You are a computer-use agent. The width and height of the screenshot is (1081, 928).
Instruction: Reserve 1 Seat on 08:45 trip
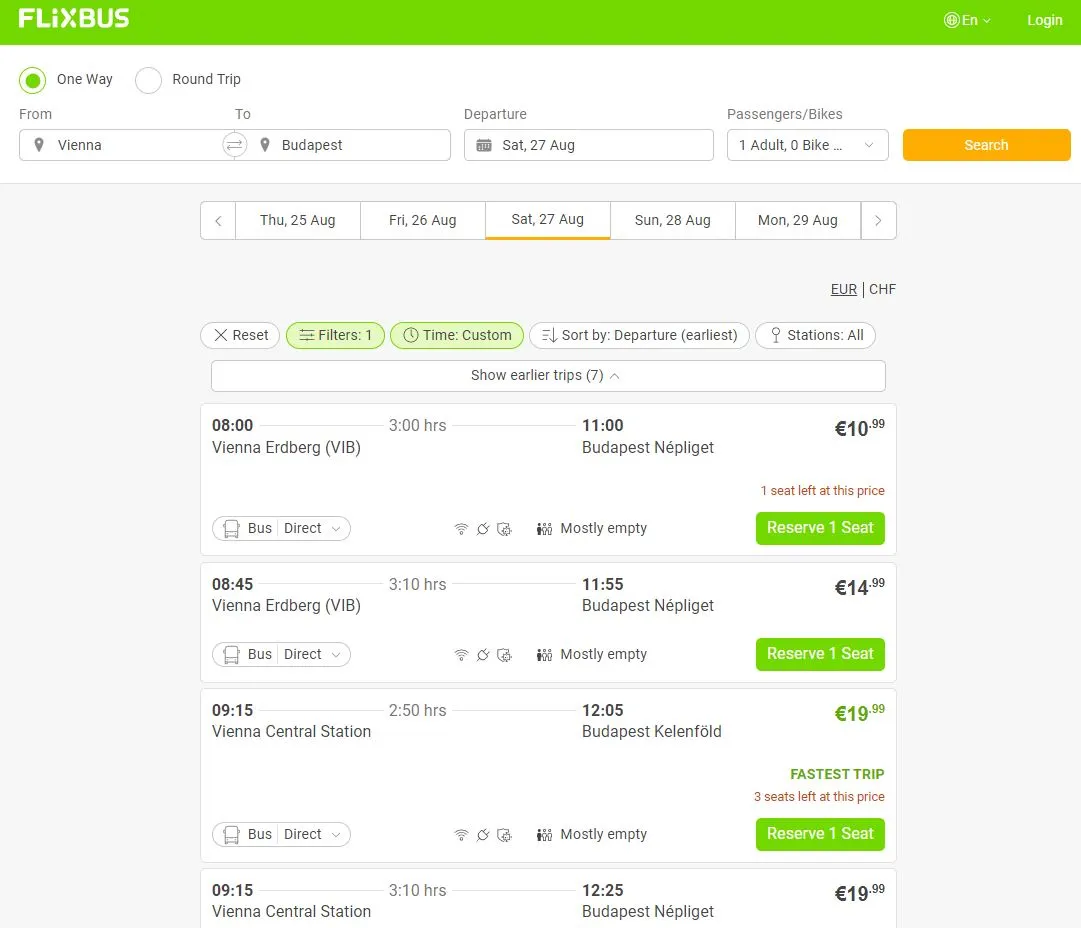click(820, 654)
